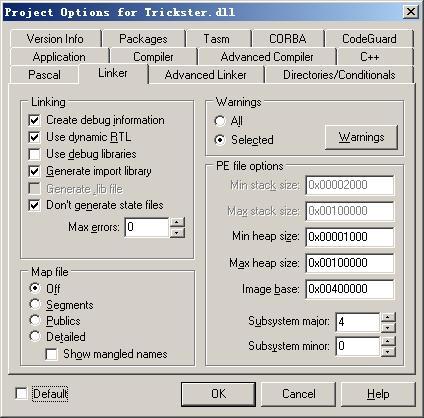Viewport: 424px width, 418px height.
Task: Uncheck Create debug information
Action: click(x=34, y=120)
